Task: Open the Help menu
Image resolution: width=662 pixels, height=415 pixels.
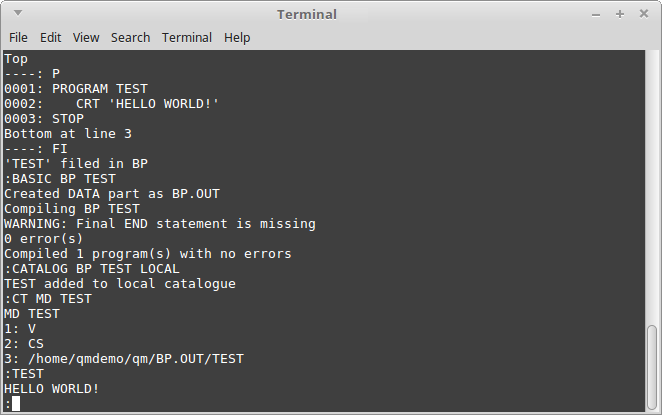Action: (x=237, y=38)
